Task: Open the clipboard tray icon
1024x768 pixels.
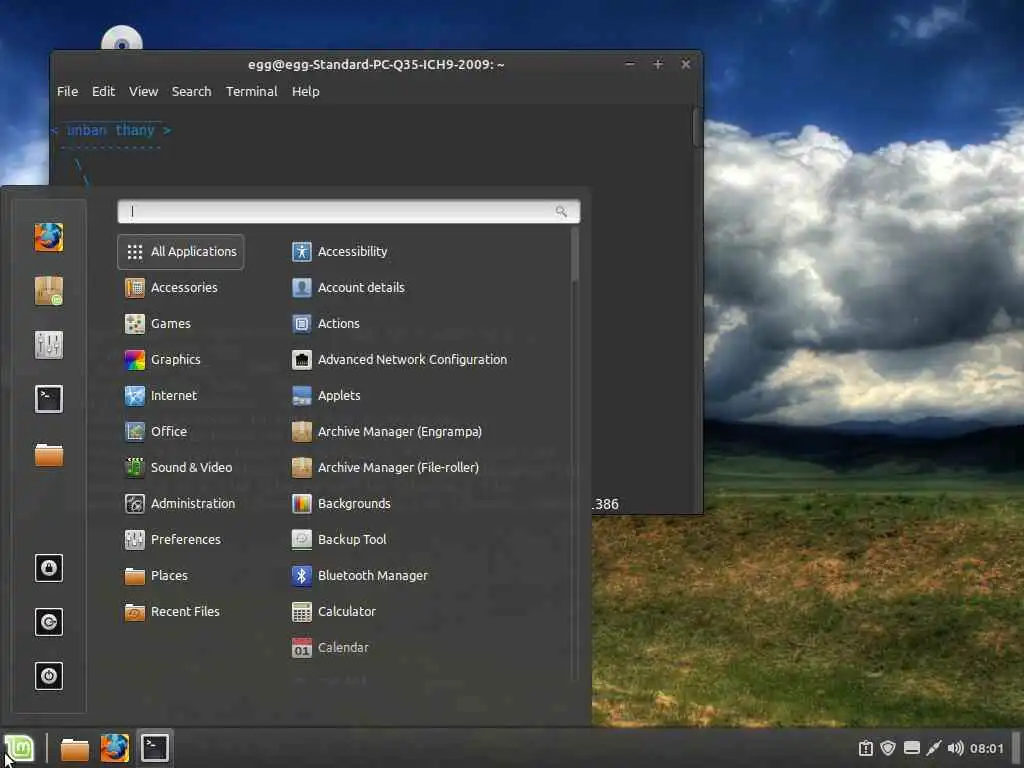Action: (866, 748)
